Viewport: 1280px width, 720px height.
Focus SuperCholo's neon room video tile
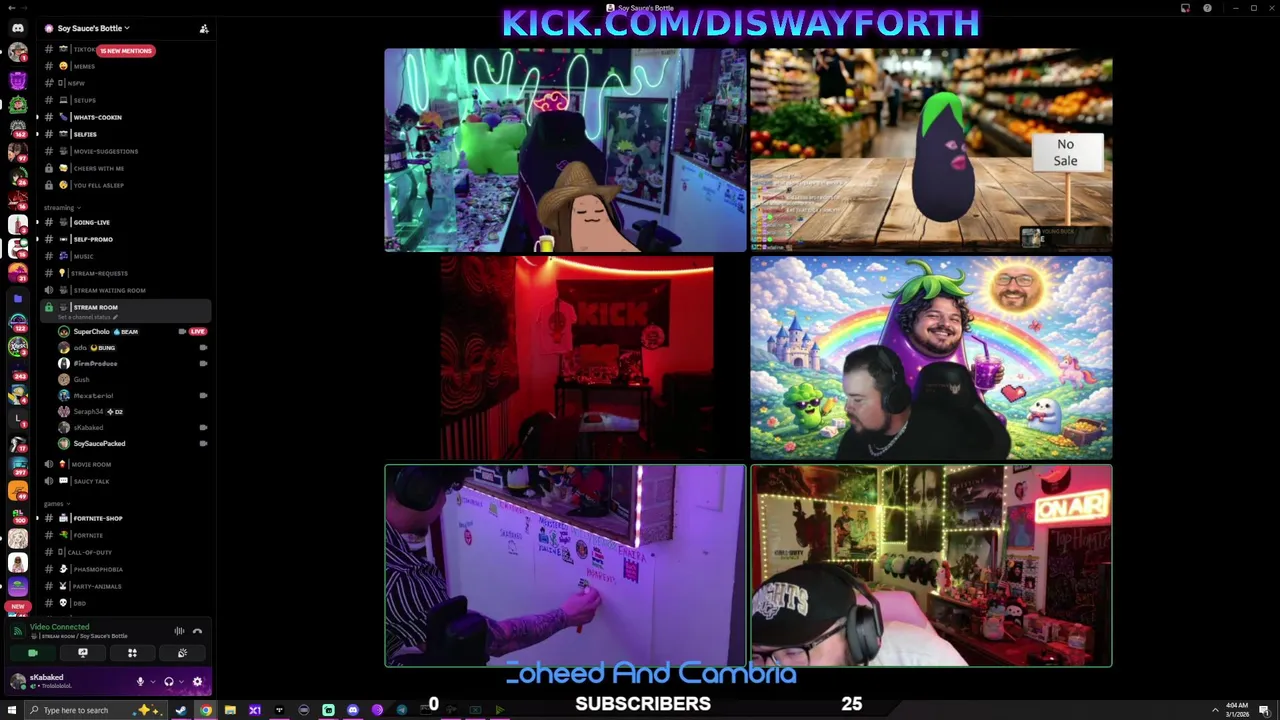click(x=565, y=150)
